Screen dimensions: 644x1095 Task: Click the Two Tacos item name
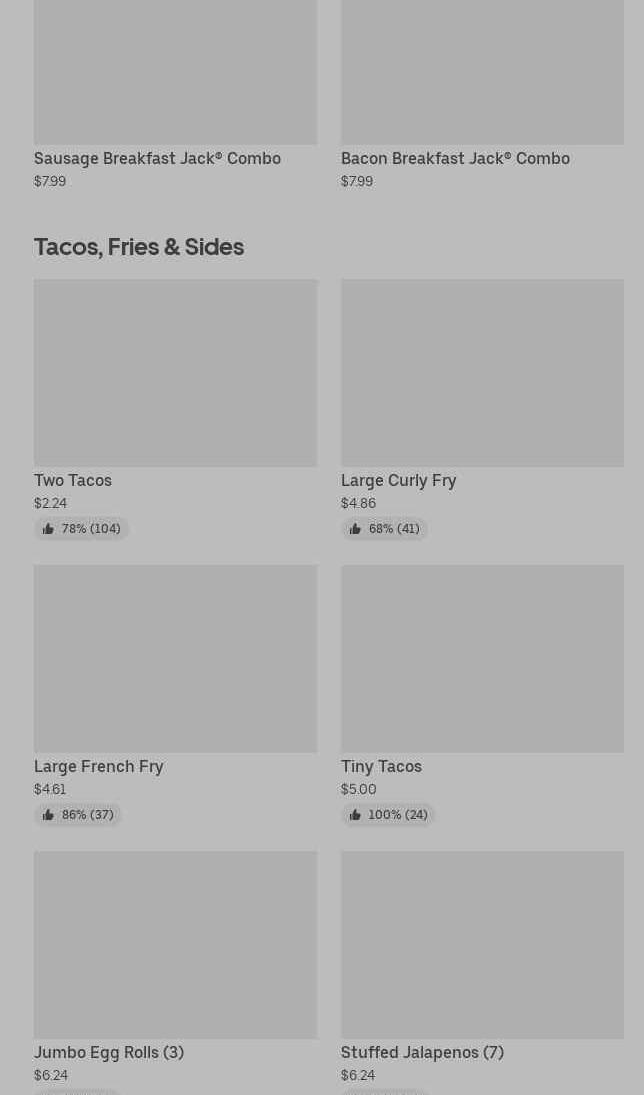coord(73,480)
